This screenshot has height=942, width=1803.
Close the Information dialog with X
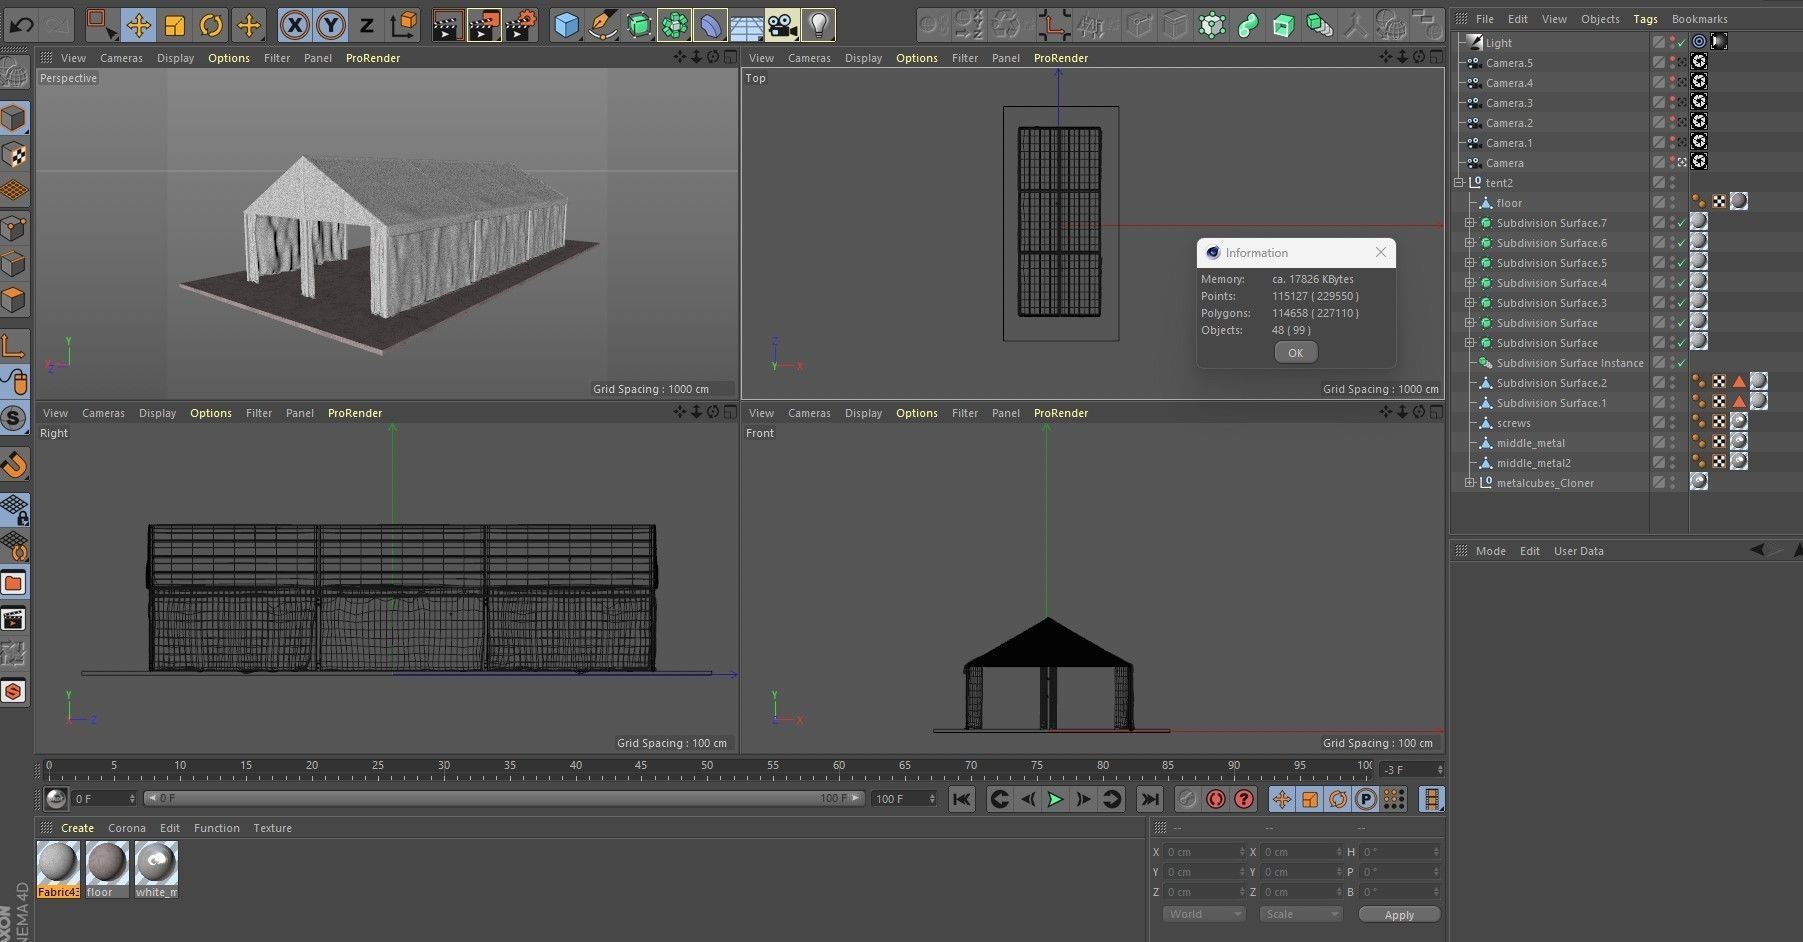[1380, 252]
